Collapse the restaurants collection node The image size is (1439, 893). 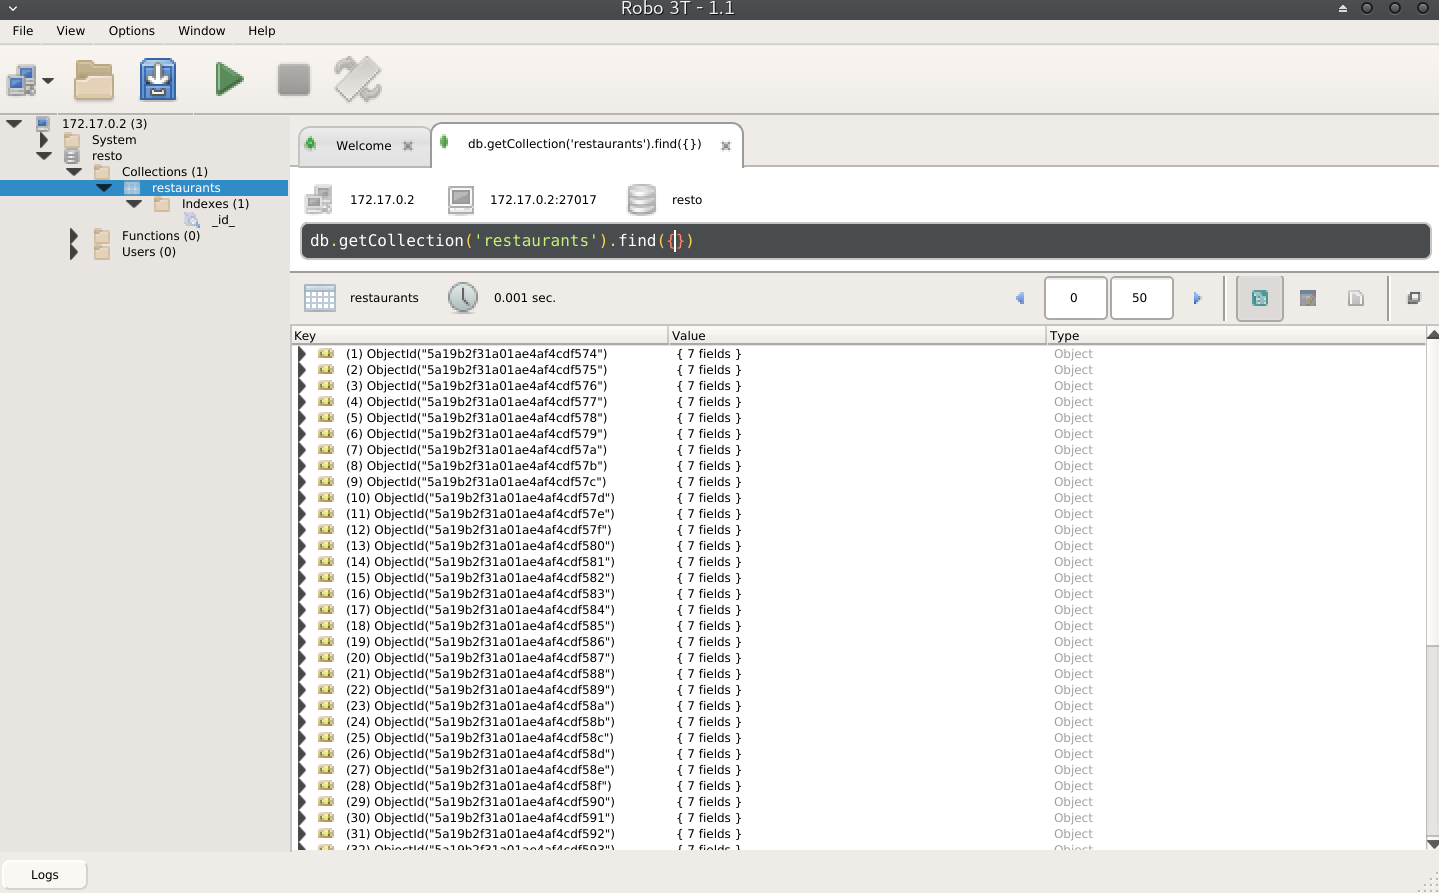tap(104, 188)
